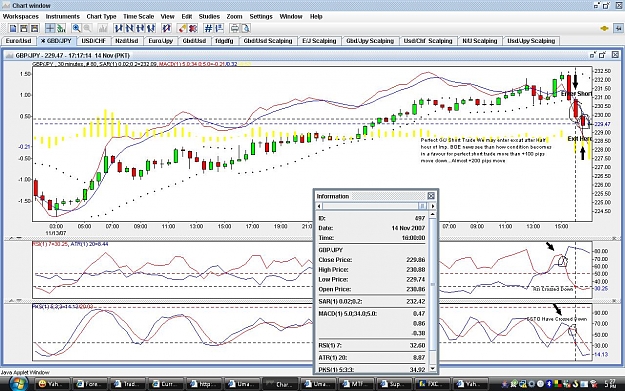Close the GBP/JPY chart sub-window
The width and height of the screenshot is (625, 391).
click(x=615, y=55)
